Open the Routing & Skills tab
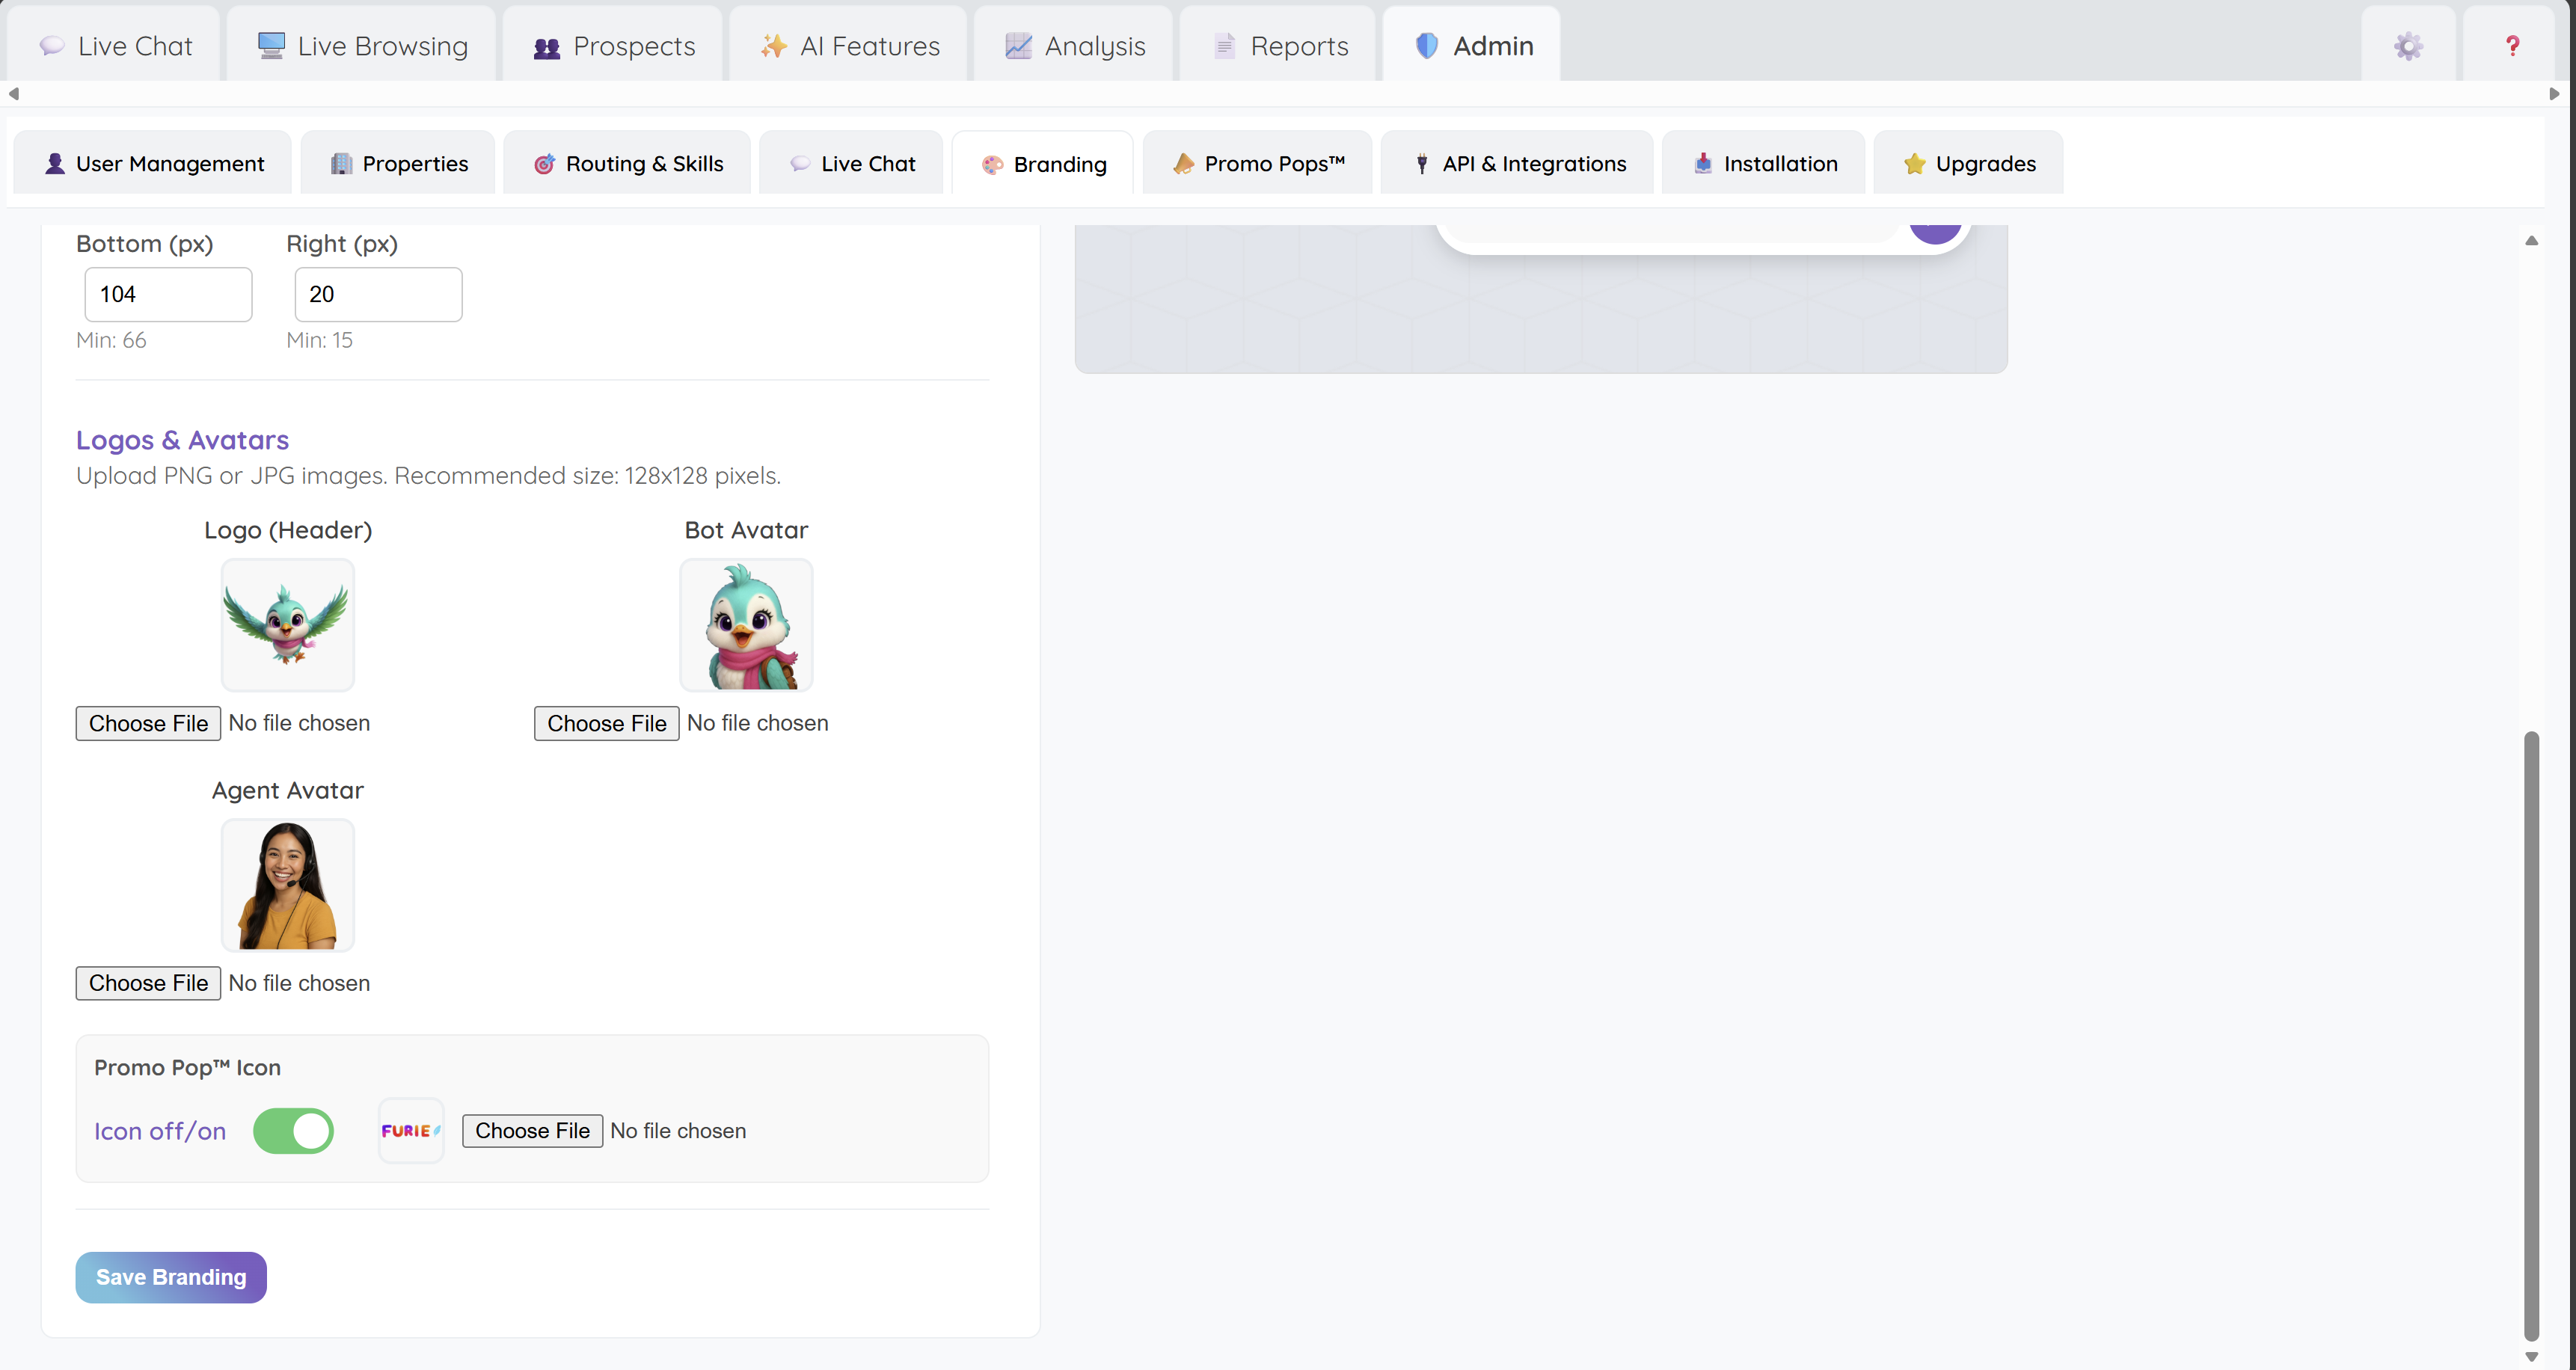 626,163
